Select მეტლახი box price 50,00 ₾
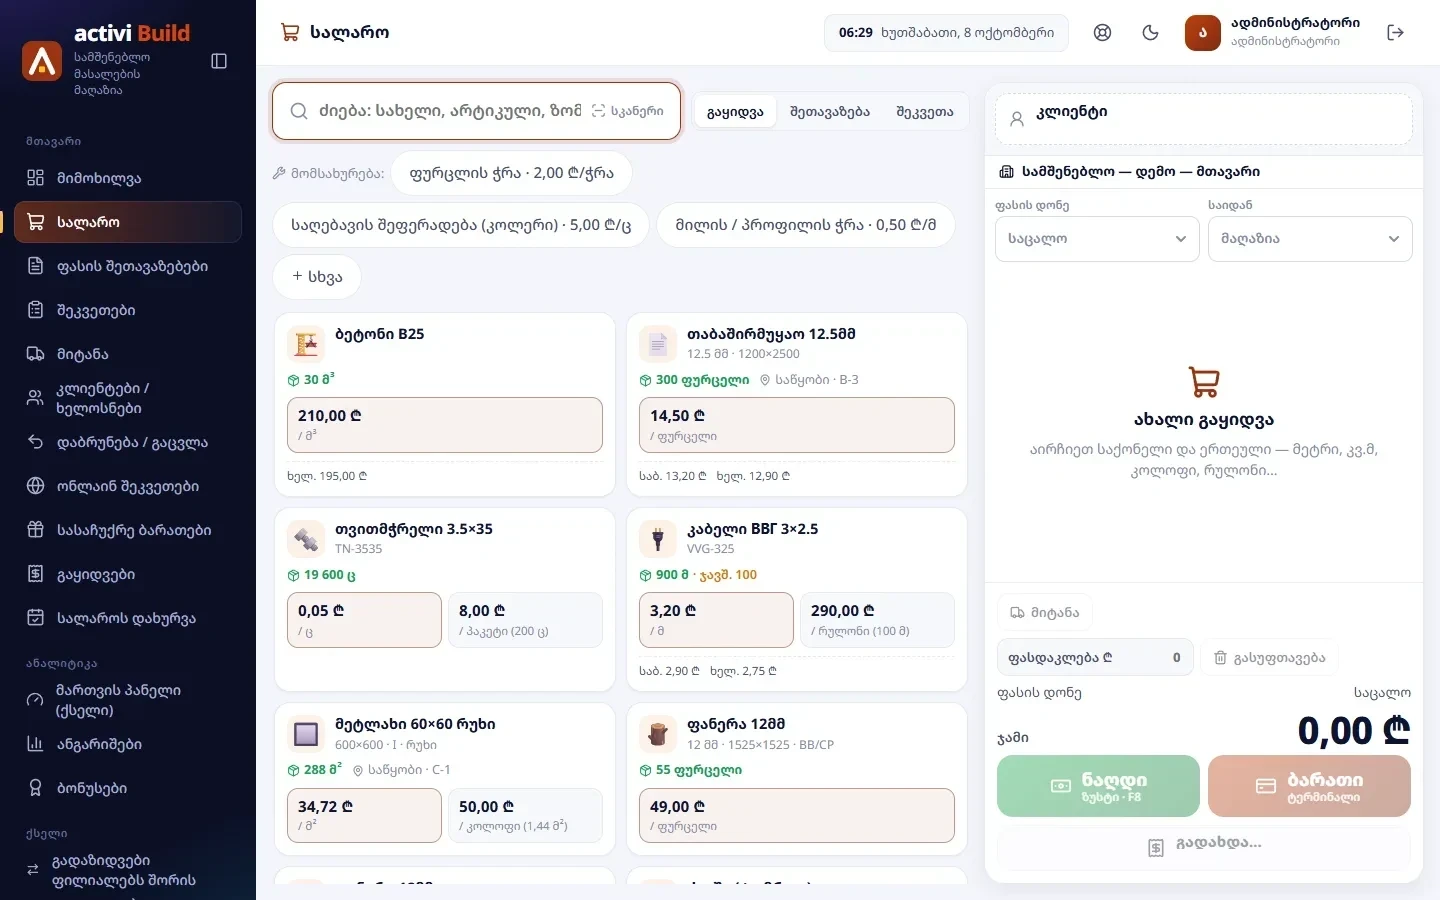Viewport: 1440px width, 900px height. [x=525, y=815]
